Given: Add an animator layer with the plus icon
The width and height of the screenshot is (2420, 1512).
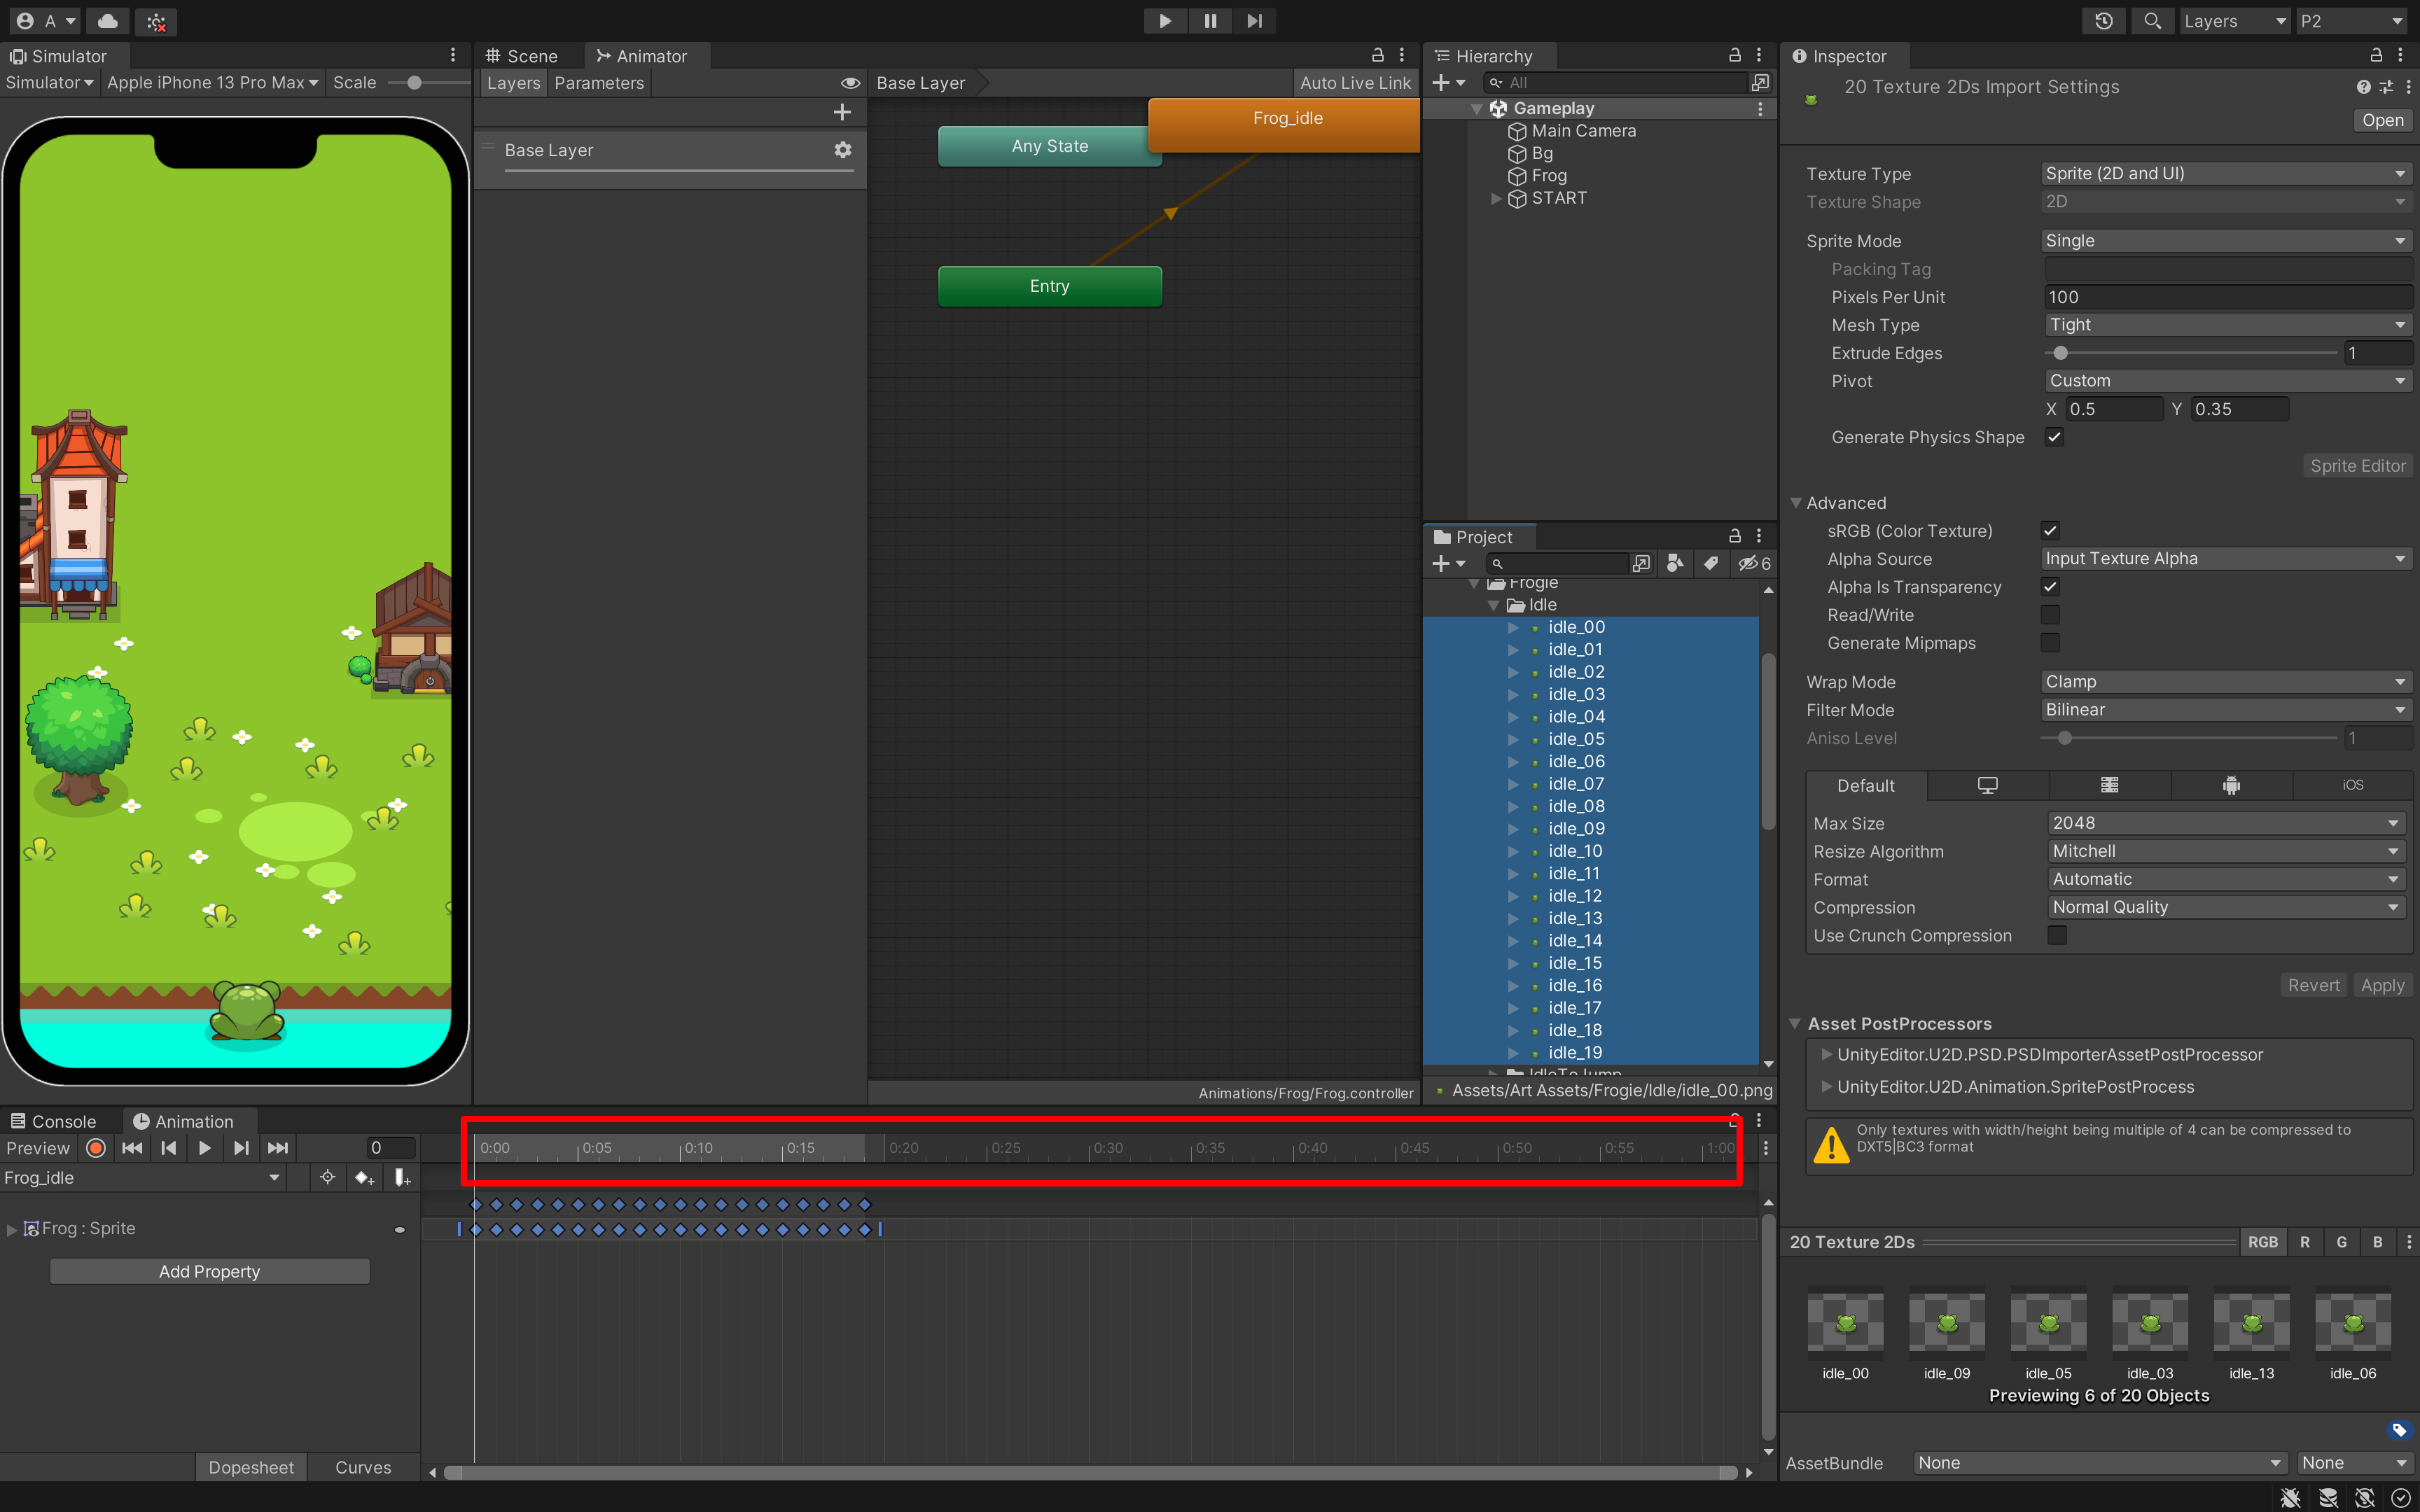Looking at the screenshot, I should click(x=842, y=112).
